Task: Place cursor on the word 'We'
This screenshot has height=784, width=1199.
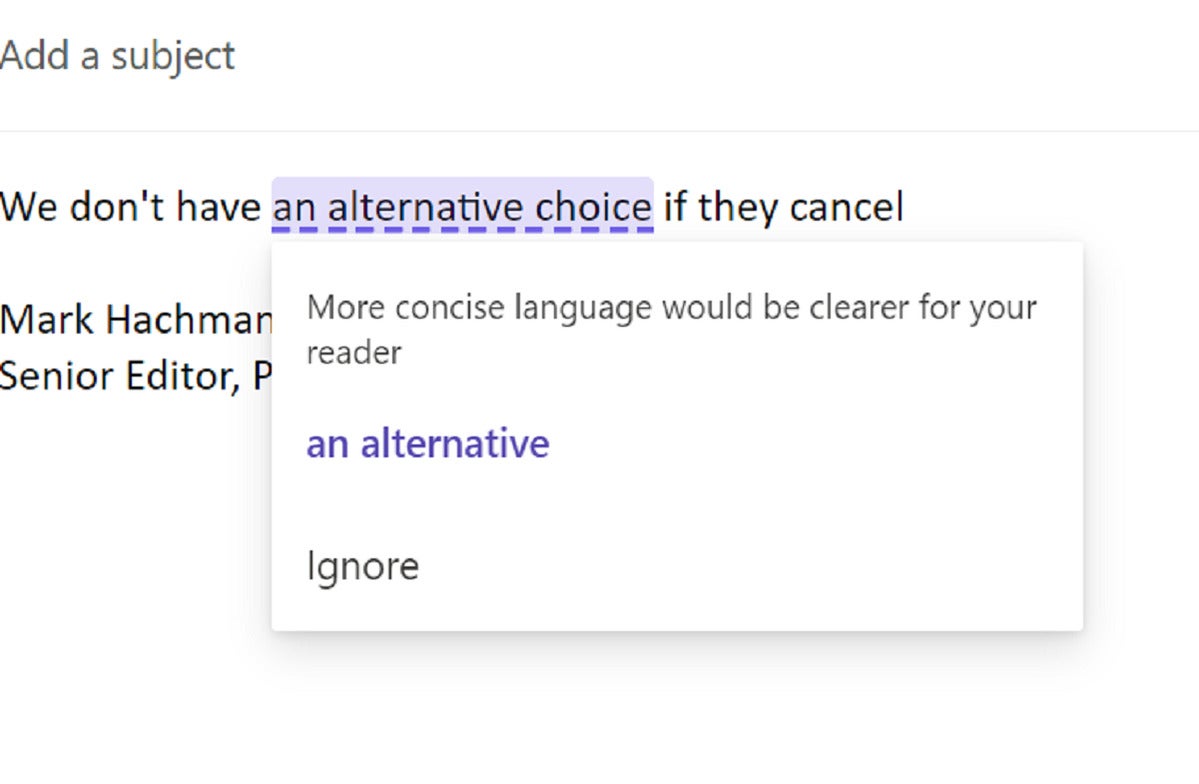Action: coord(28,207)
